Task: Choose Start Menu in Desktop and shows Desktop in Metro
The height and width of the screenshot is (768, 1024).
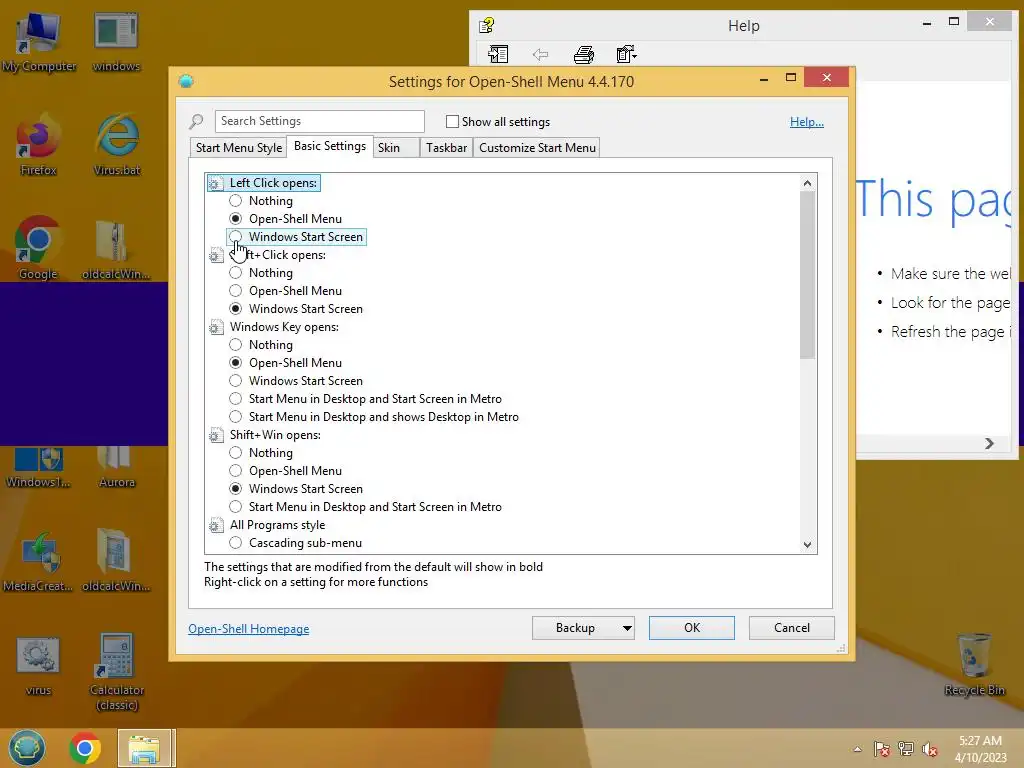Action: point(236,417)
